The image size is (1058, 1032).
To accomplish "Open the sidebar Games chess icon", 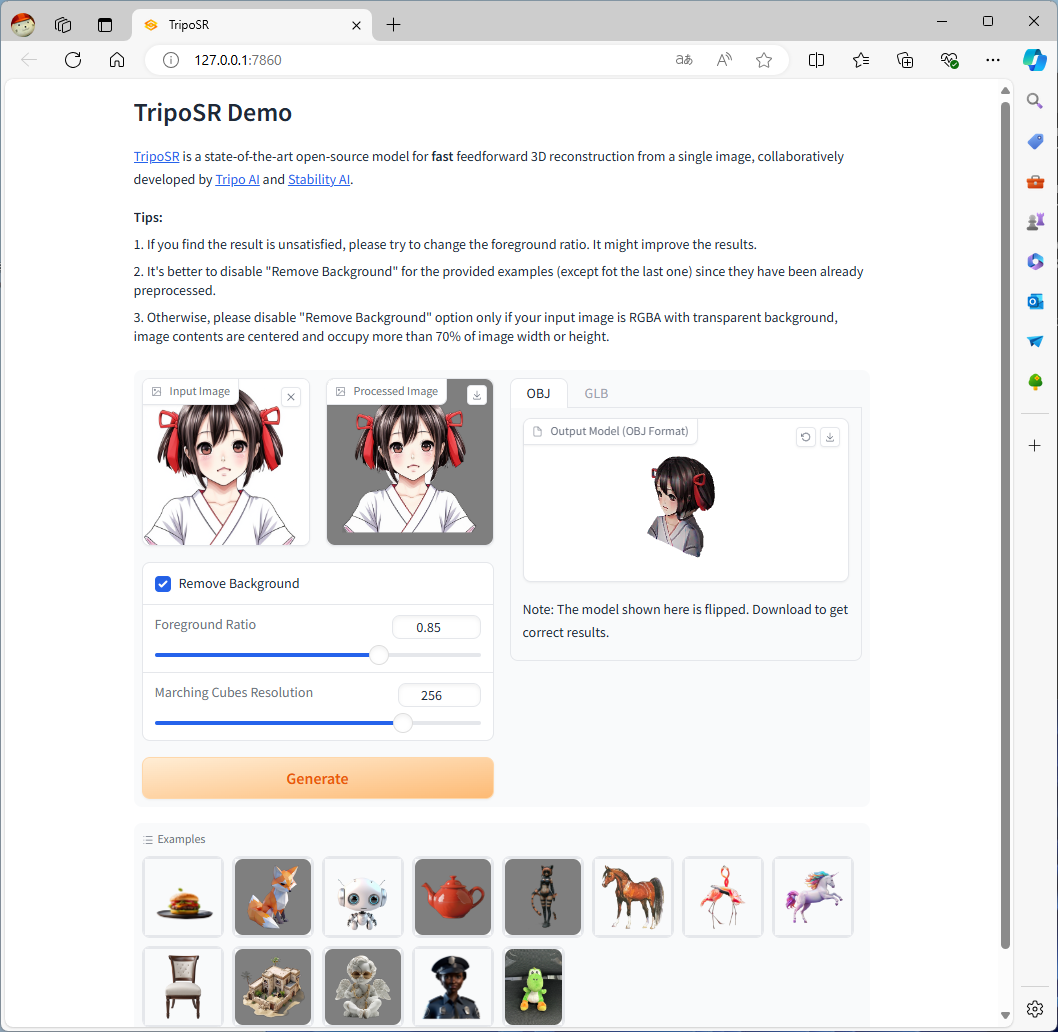I will tap(1035, 221).
